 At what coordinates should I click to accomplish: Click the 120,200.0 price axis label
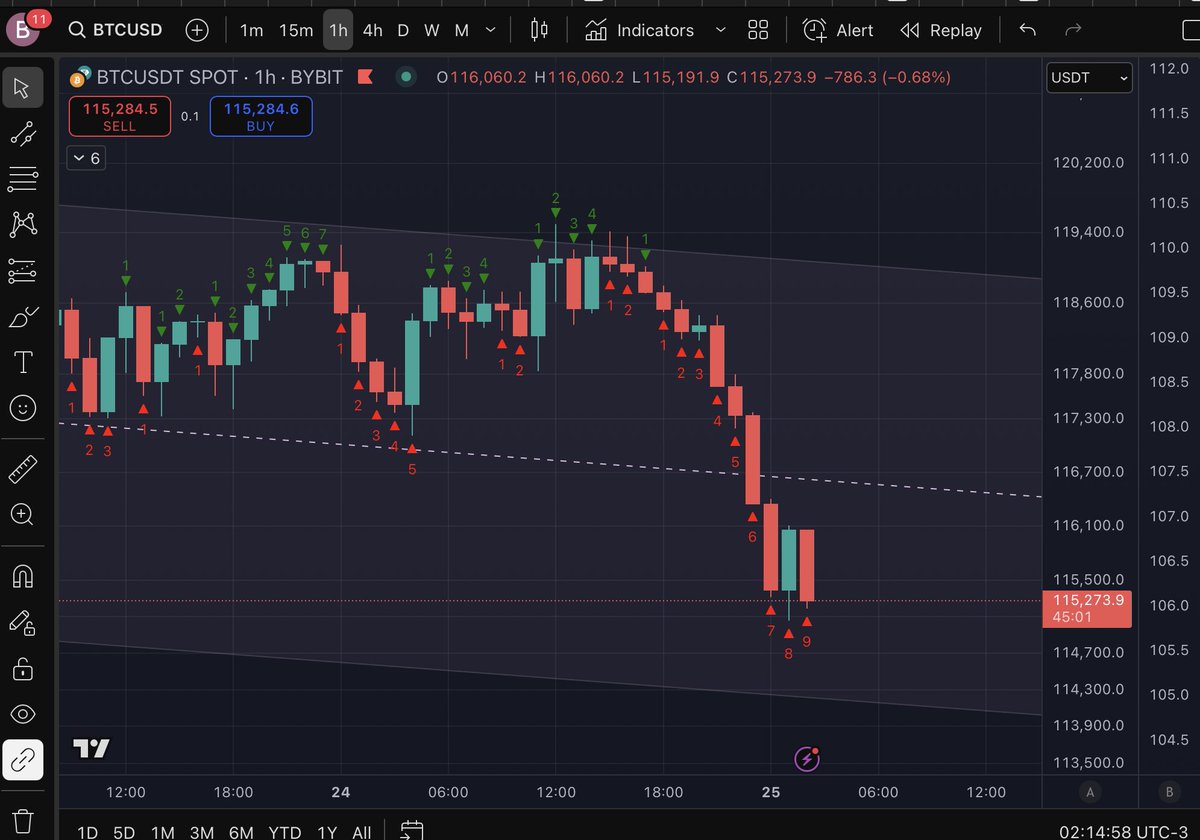[1088, 162]
